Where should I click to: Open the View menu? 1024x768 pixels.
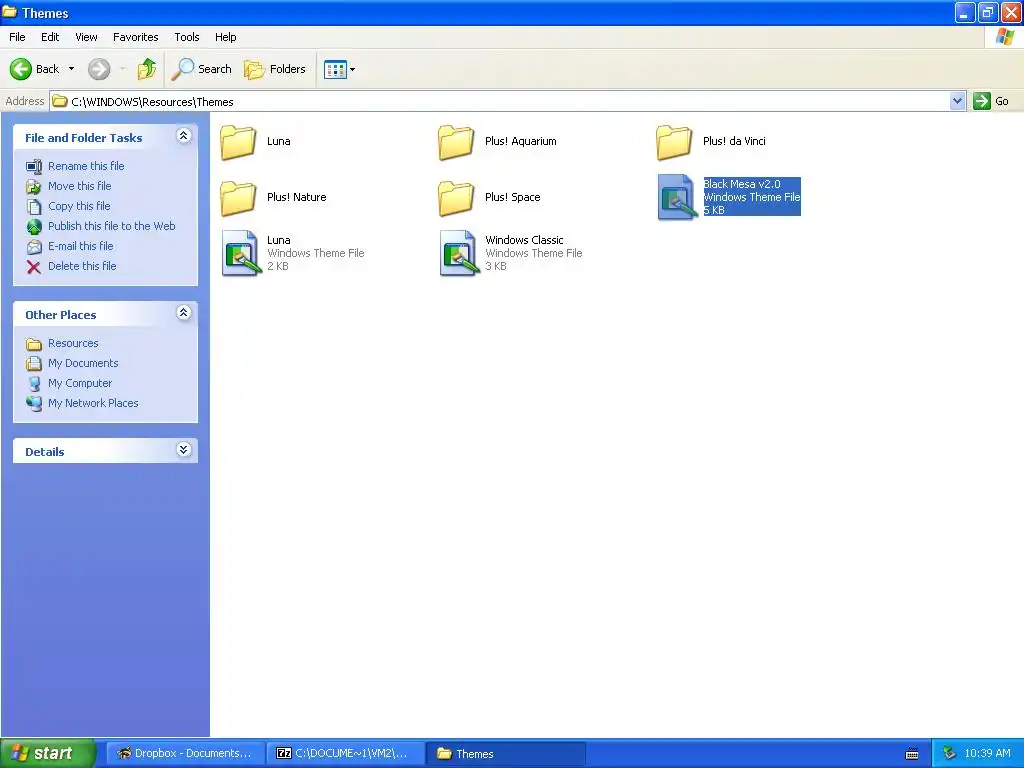[86, 37]
